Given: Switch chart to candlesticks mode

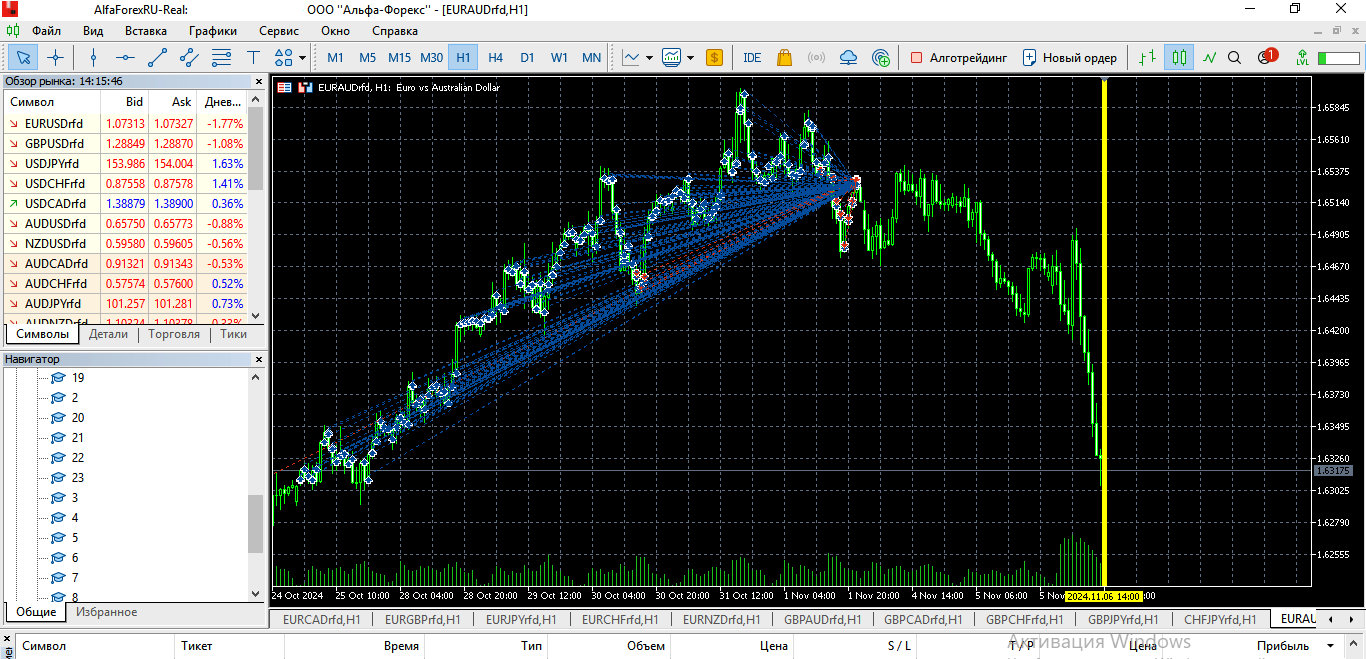Looking at the screenshot, I should [1179, 57].
